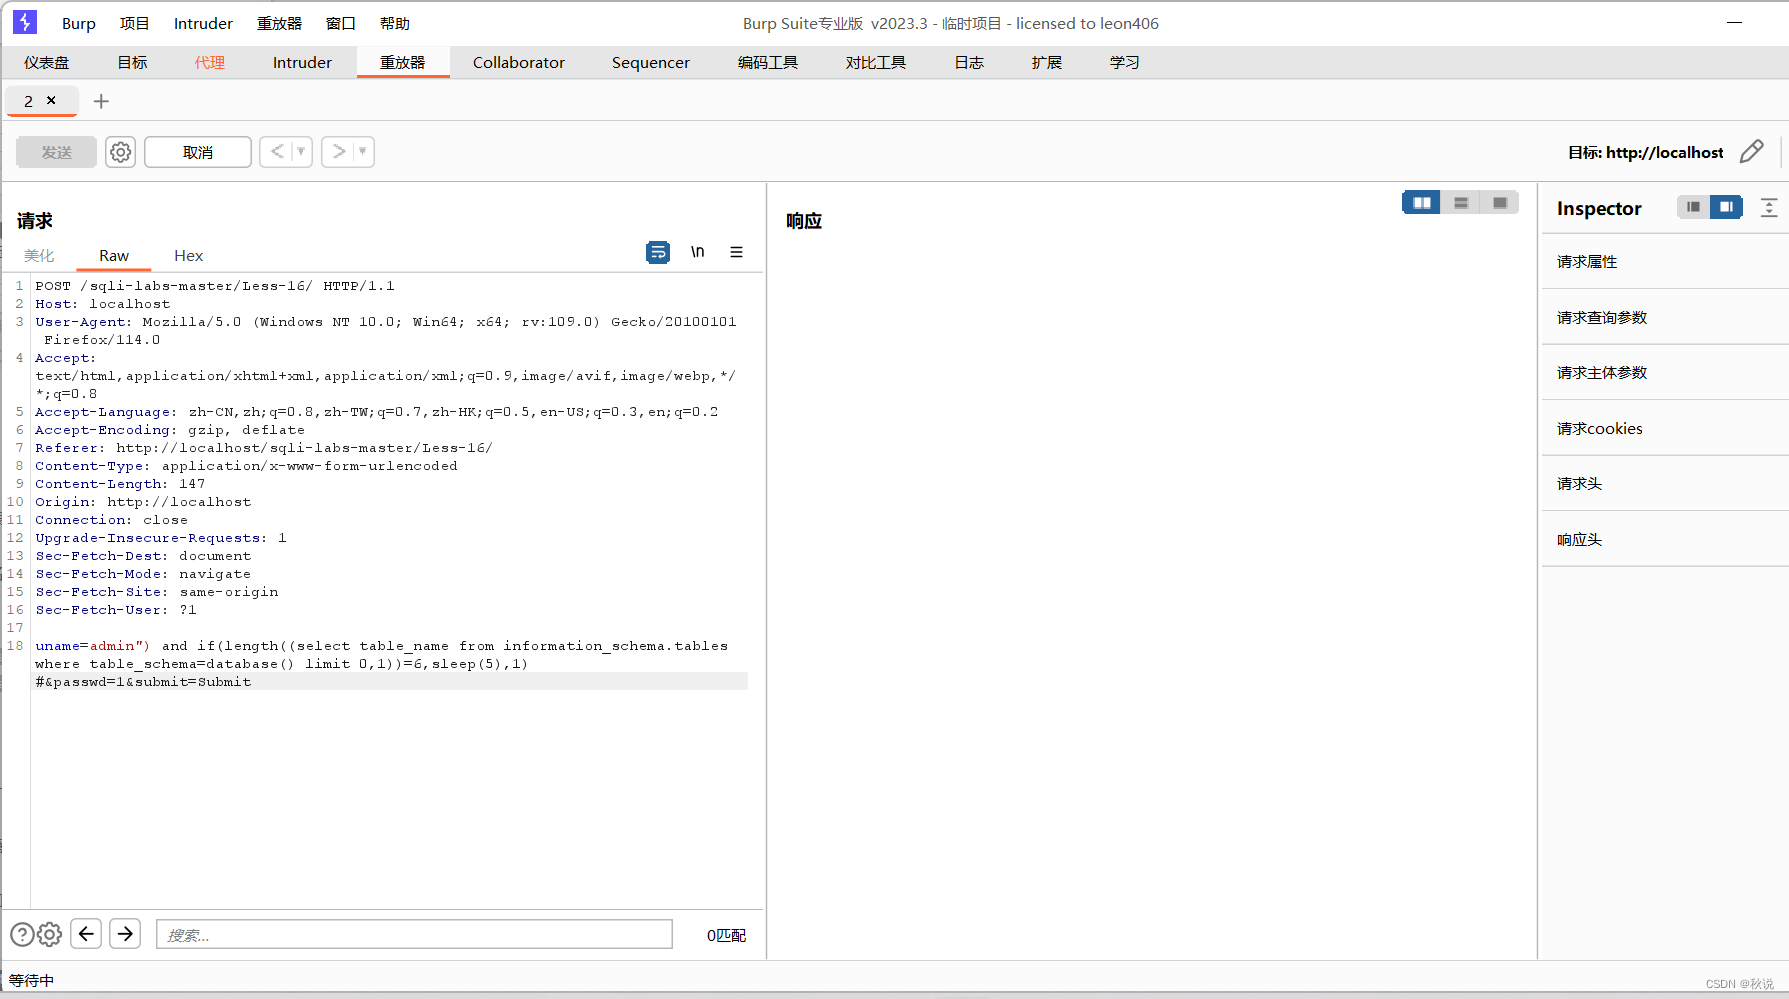1789x999 pixels.
Task: Click the request search input field
Action: [x=414, y=934]
